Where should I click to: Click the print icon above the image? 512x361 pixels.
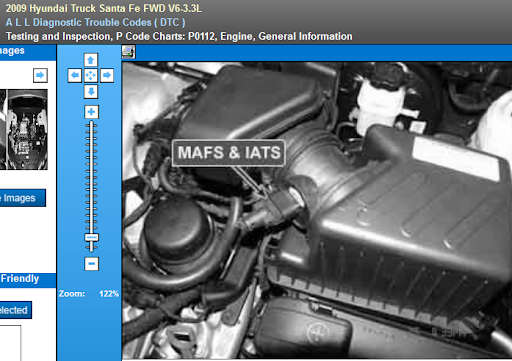(x=129, y=52)
